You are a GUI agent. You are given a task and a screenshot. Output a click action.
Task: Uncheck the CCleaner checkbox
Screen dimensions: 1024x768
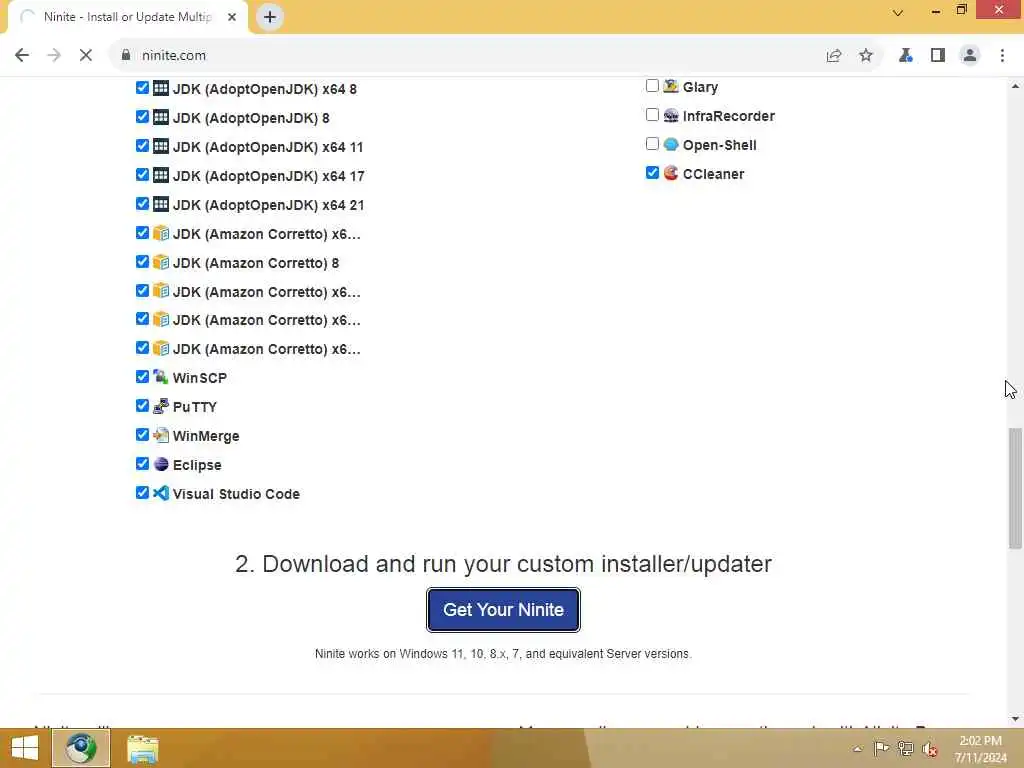(652, 172)
